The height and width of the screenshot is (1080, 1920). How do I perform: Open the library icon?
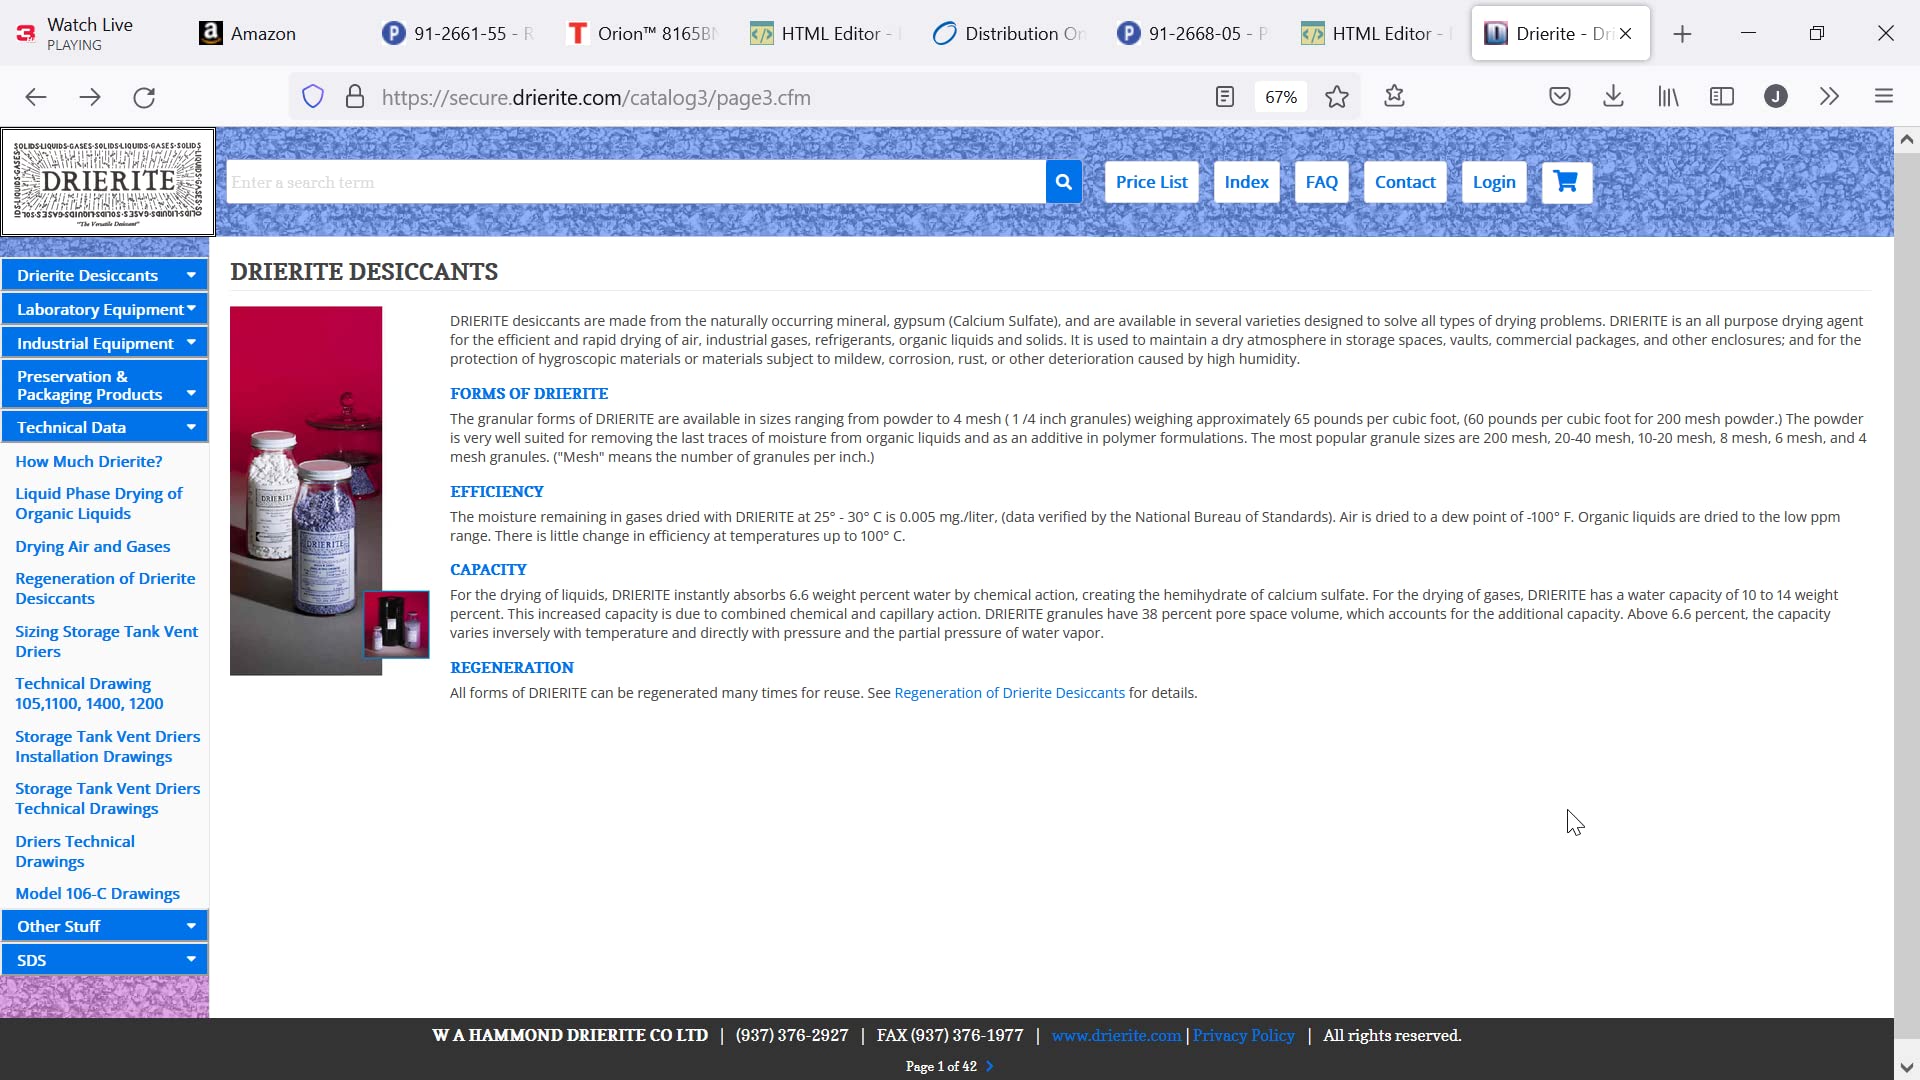coord(1668,97)
